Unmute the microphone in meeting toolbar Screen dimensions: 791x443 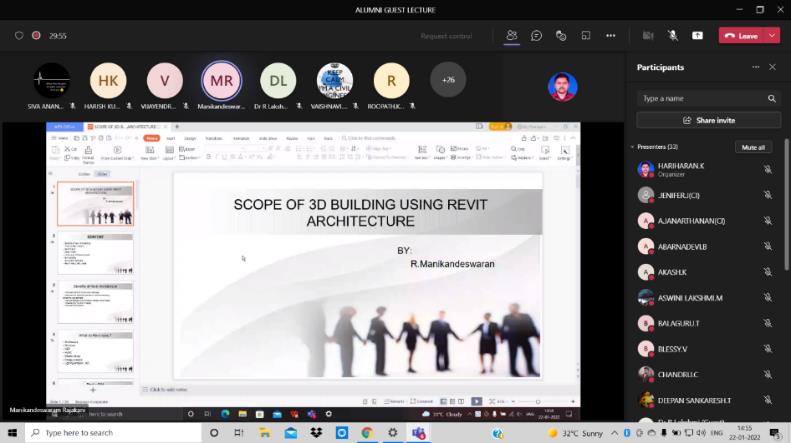(672, 35)
